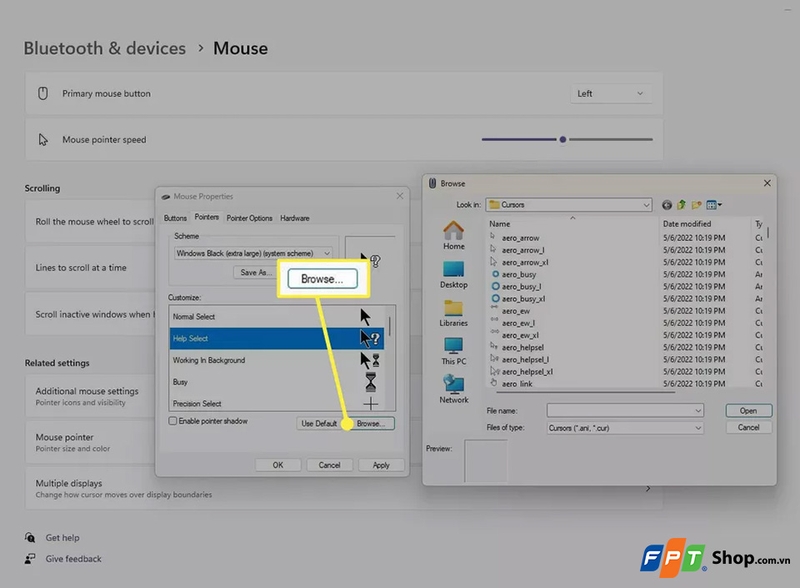Click the Browse file list horizontal scrollbar
Image resolution: width=800 pixels, height=588 pixels.
(586, 393)
